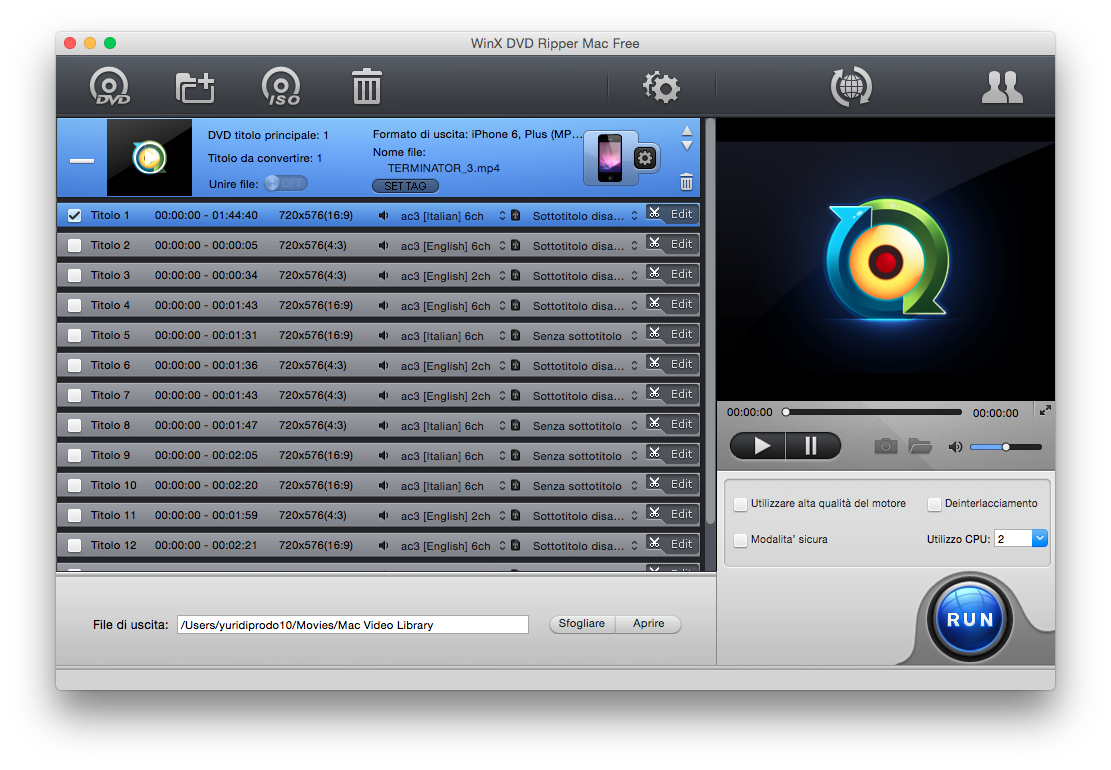Open Titolo 11 audio track selector

pyautogui.click(x=502, y=515)
